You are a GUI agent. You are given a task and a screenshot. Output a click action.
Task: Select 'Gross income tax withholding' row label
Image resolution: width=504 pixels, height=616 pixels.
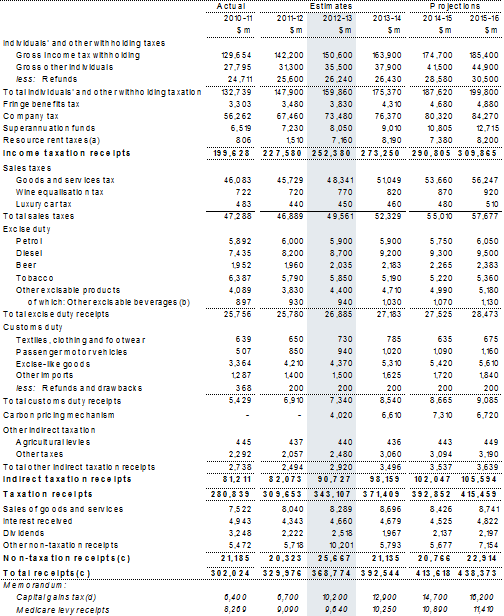coord(78,55)
